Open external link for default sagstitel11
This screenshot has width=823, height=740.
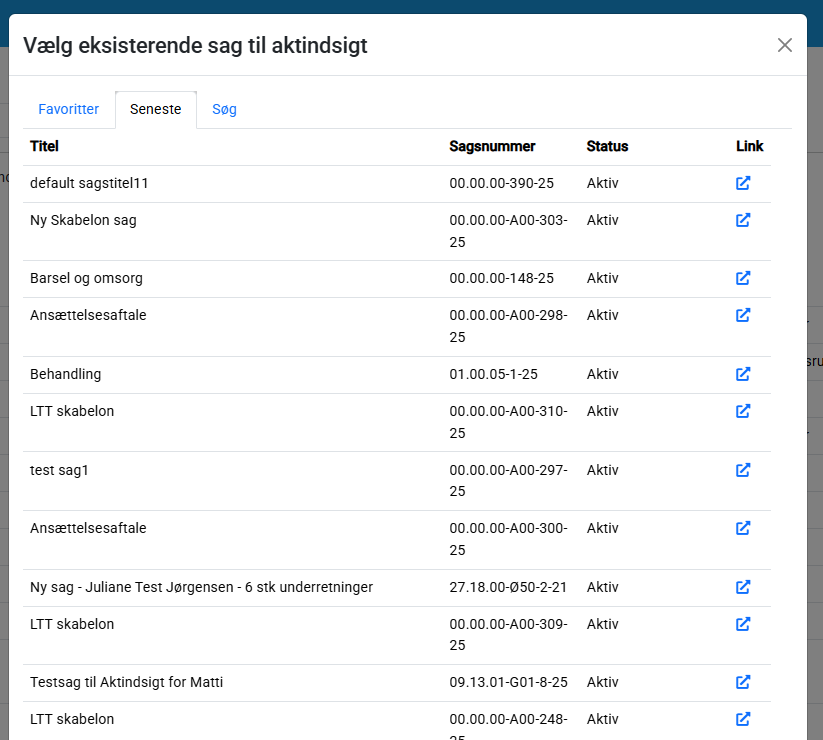(743, 183)
